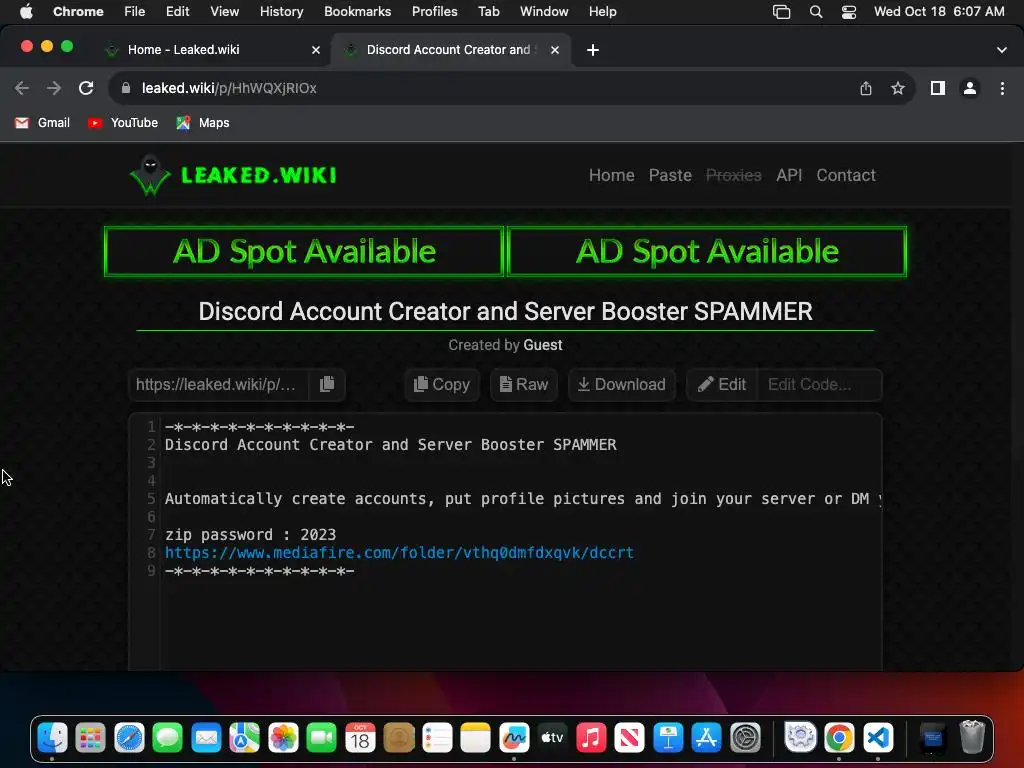This screenshot has height=768, width=1024.
Task: Click the Guest author name
Action: [543, 345]
